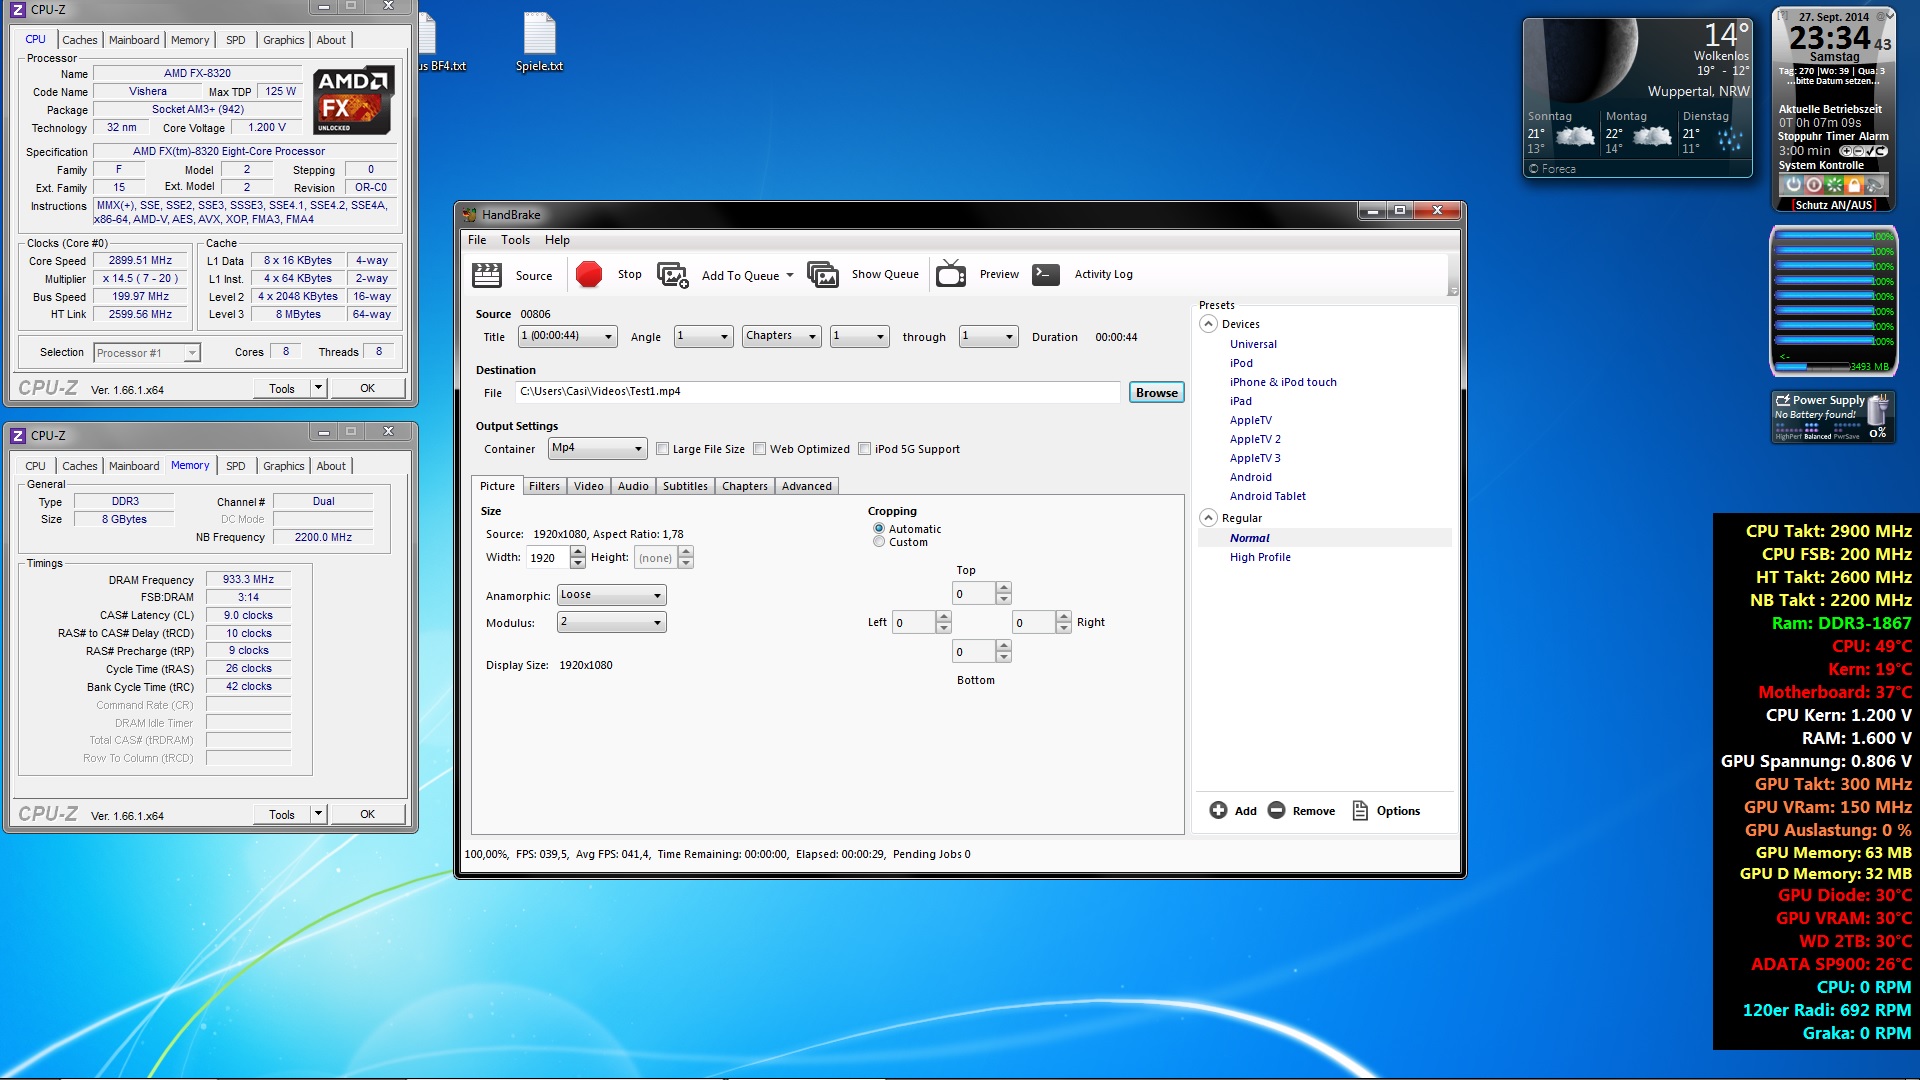Image resolution: width=1920 pixels, height=1080 pixels.
Task: Click the Add To Queue icon
Action: coord(672,275)
